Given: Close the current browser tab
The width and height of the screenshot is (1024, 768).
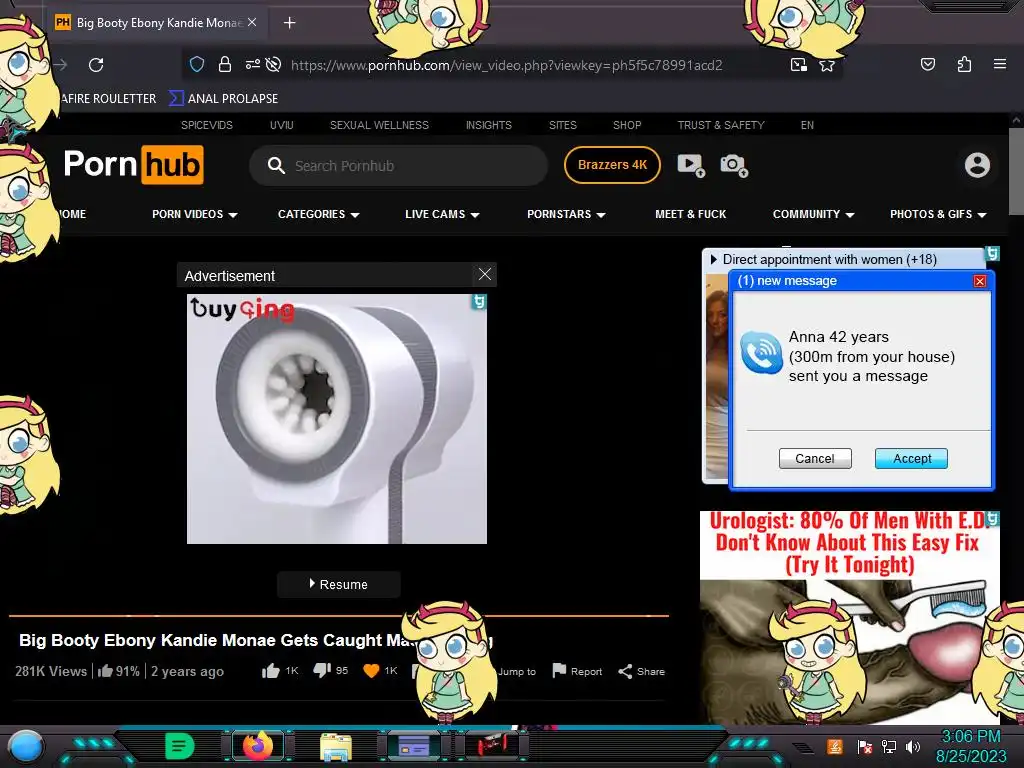Looking at the screenshot, I should click(x=252, y=22).
